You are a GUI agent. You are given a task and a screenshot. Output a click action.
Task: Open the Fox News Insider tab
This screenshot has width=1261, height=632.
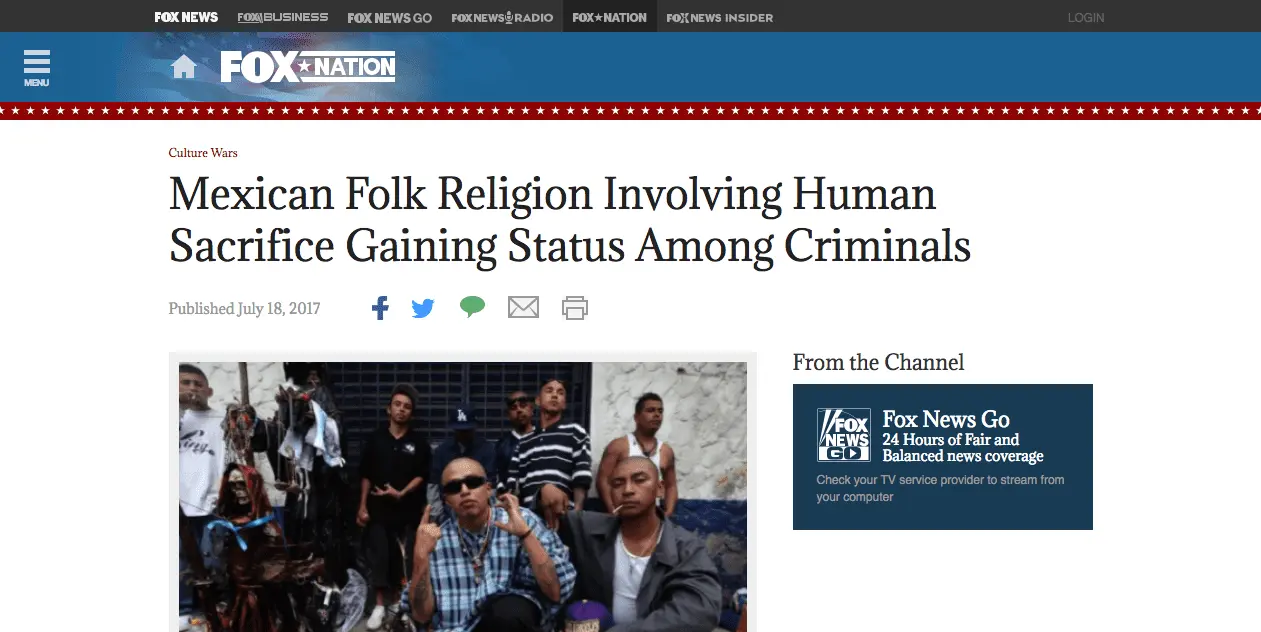click(x=720, y=17)
